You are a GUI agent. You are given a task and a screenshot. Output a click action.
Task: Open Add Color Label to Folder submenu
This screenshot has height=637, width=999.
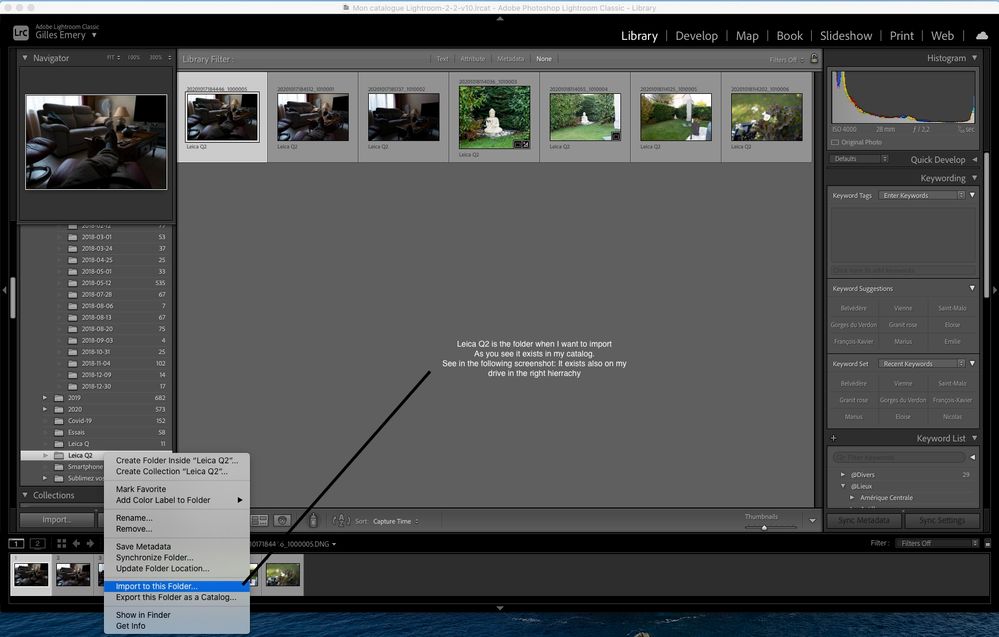tap(176, 500)
